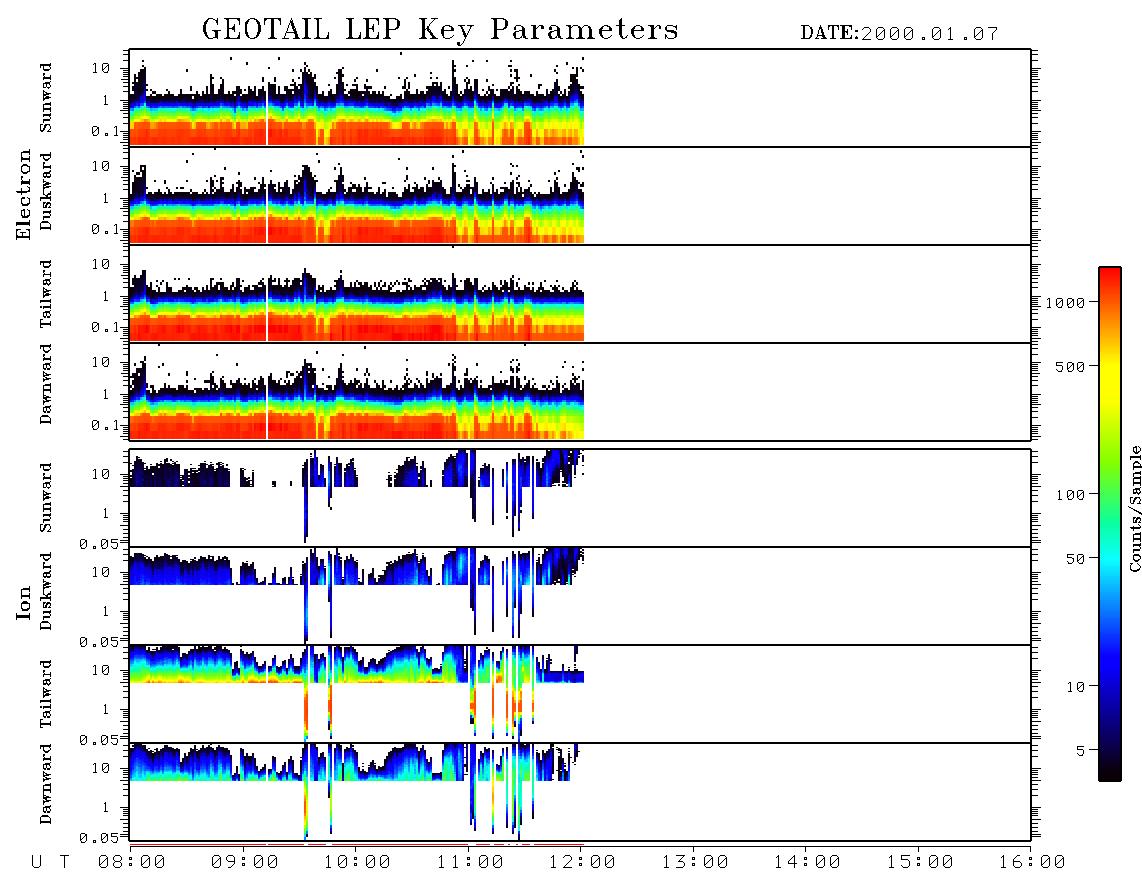
Task: Click the Ion Duskward panel label
Action: click(x=46, y=591)
